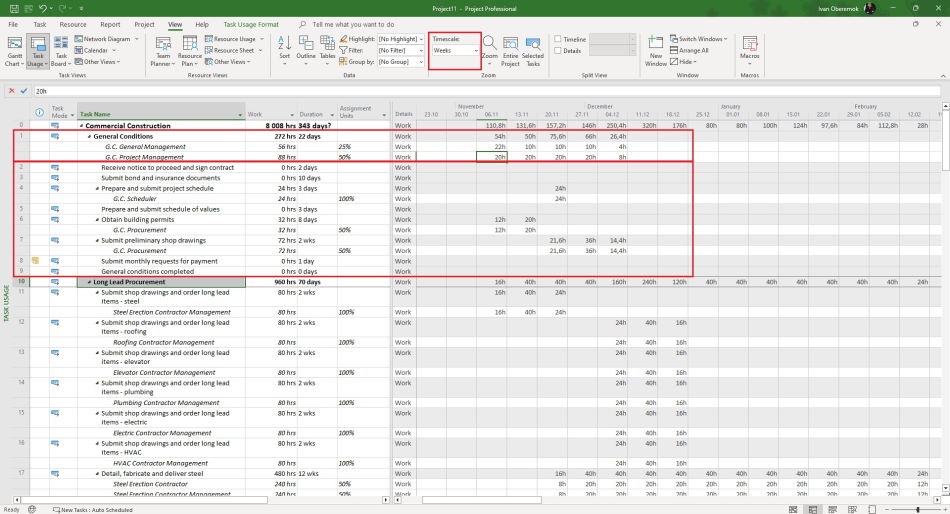Select the Task Usage view button
Screen dimensions: 950x514
(38, 52)
